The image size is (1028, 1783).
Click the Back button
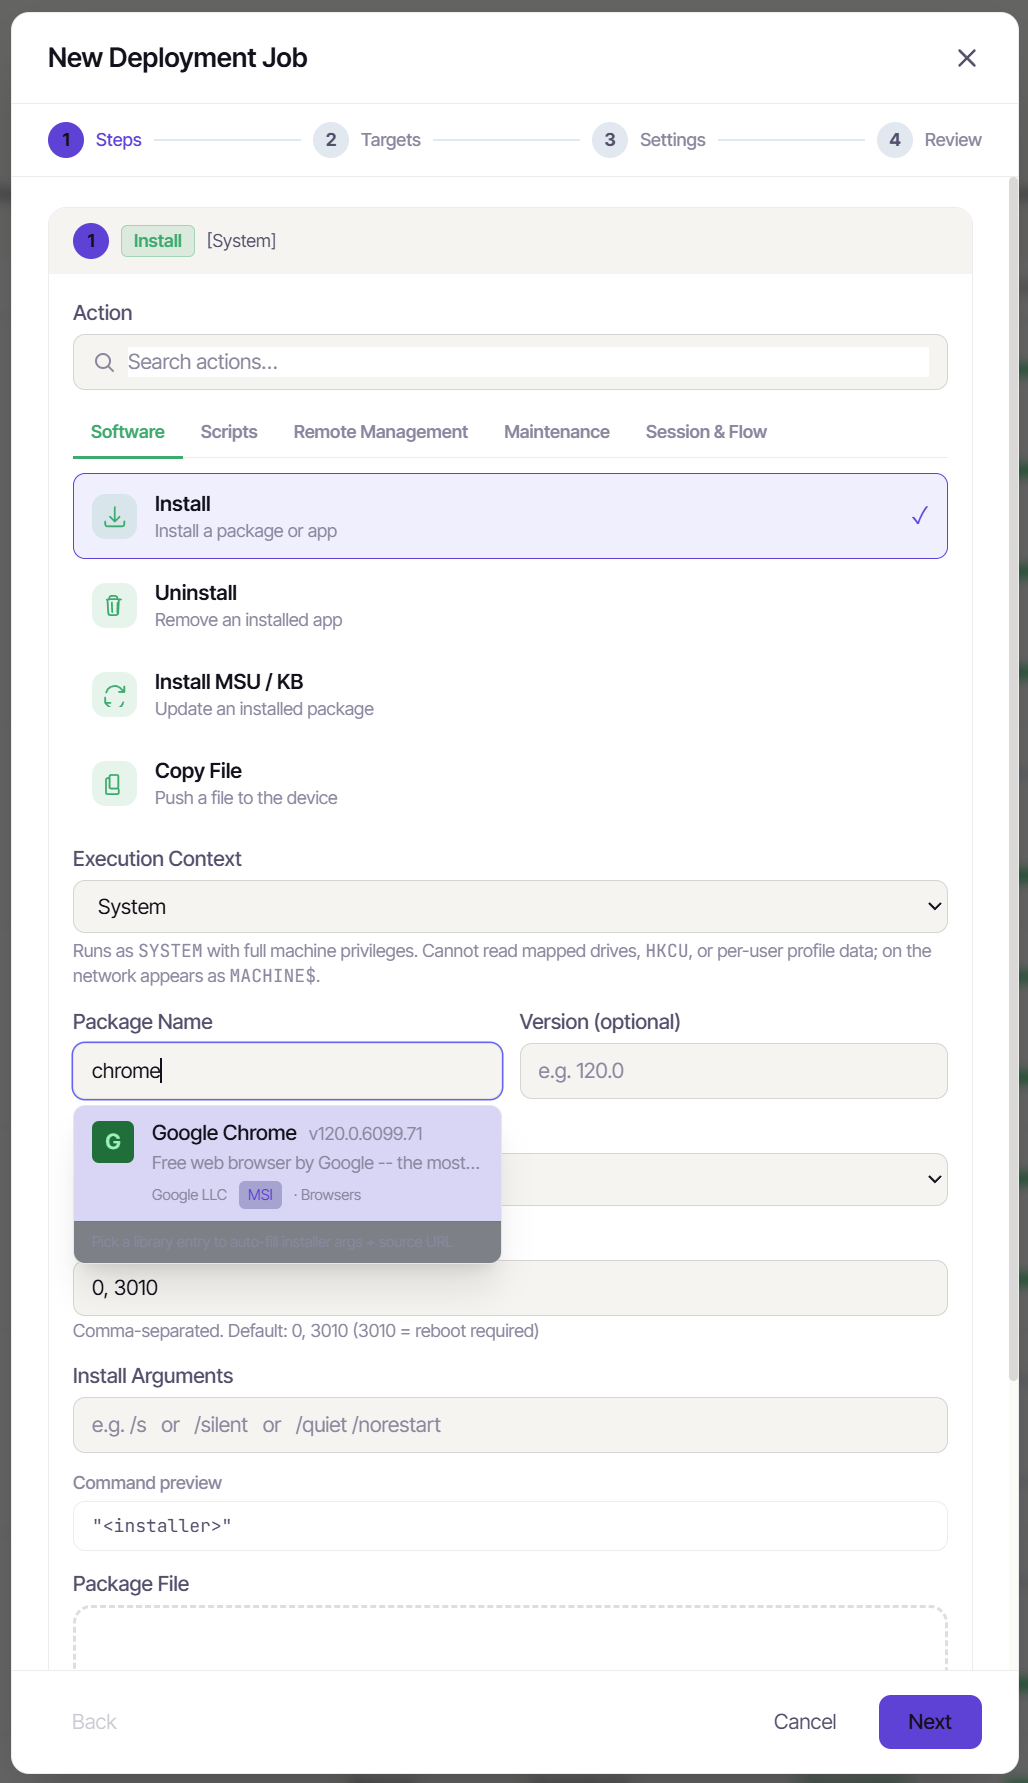pos(94,1722)
